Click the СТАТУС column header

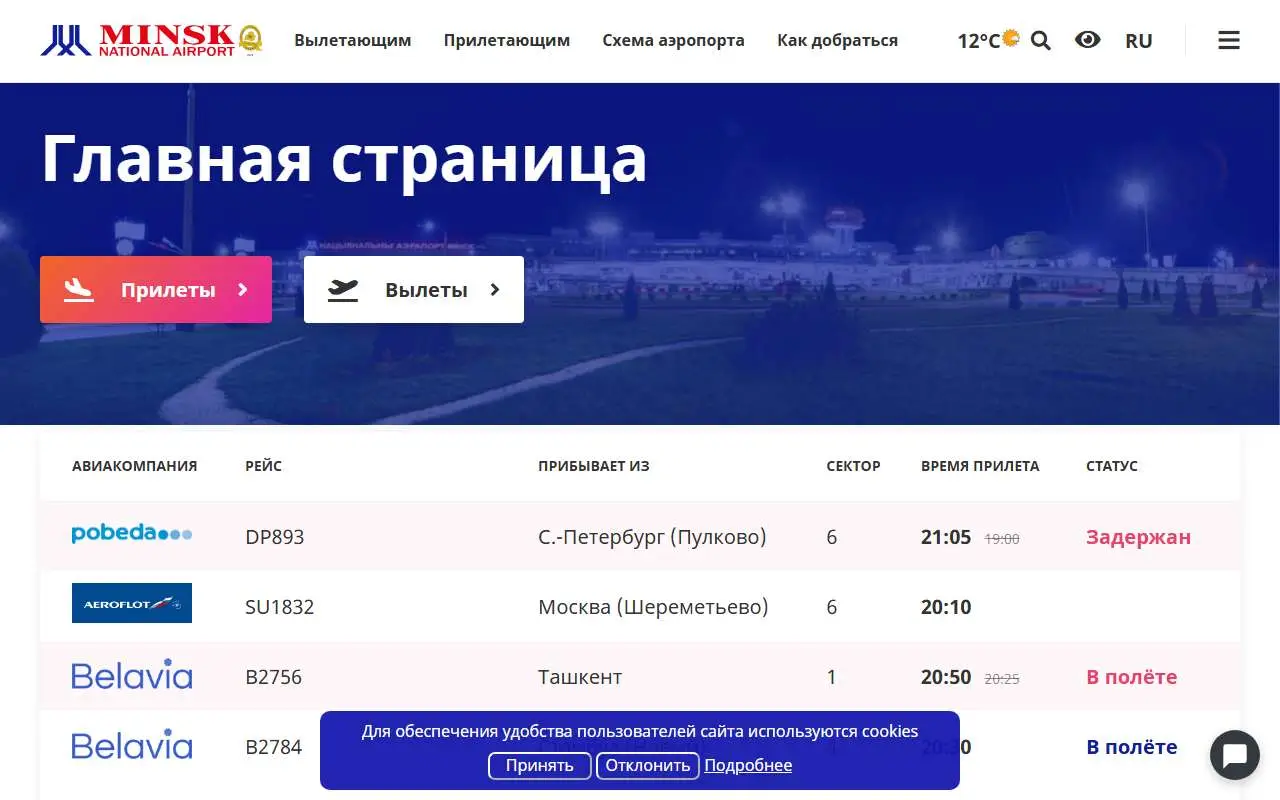pos(1112,466)
